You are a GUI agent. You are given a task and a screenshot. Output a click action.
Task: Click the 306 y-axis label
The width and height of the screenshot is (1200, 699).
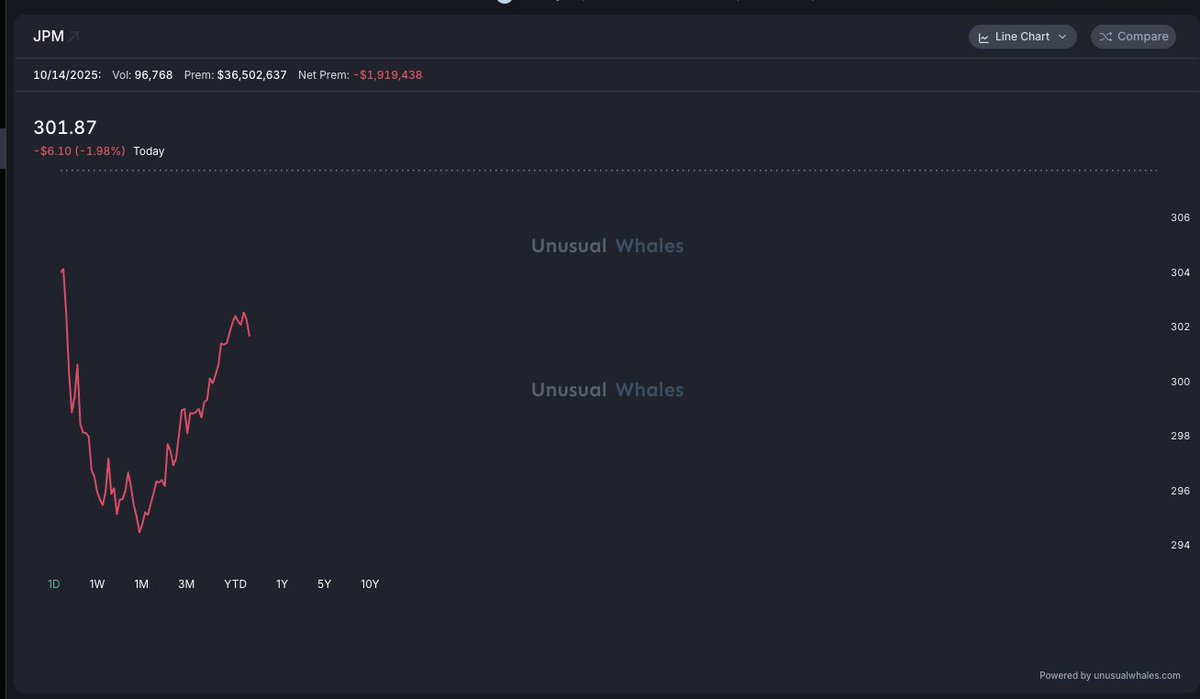1180,218
